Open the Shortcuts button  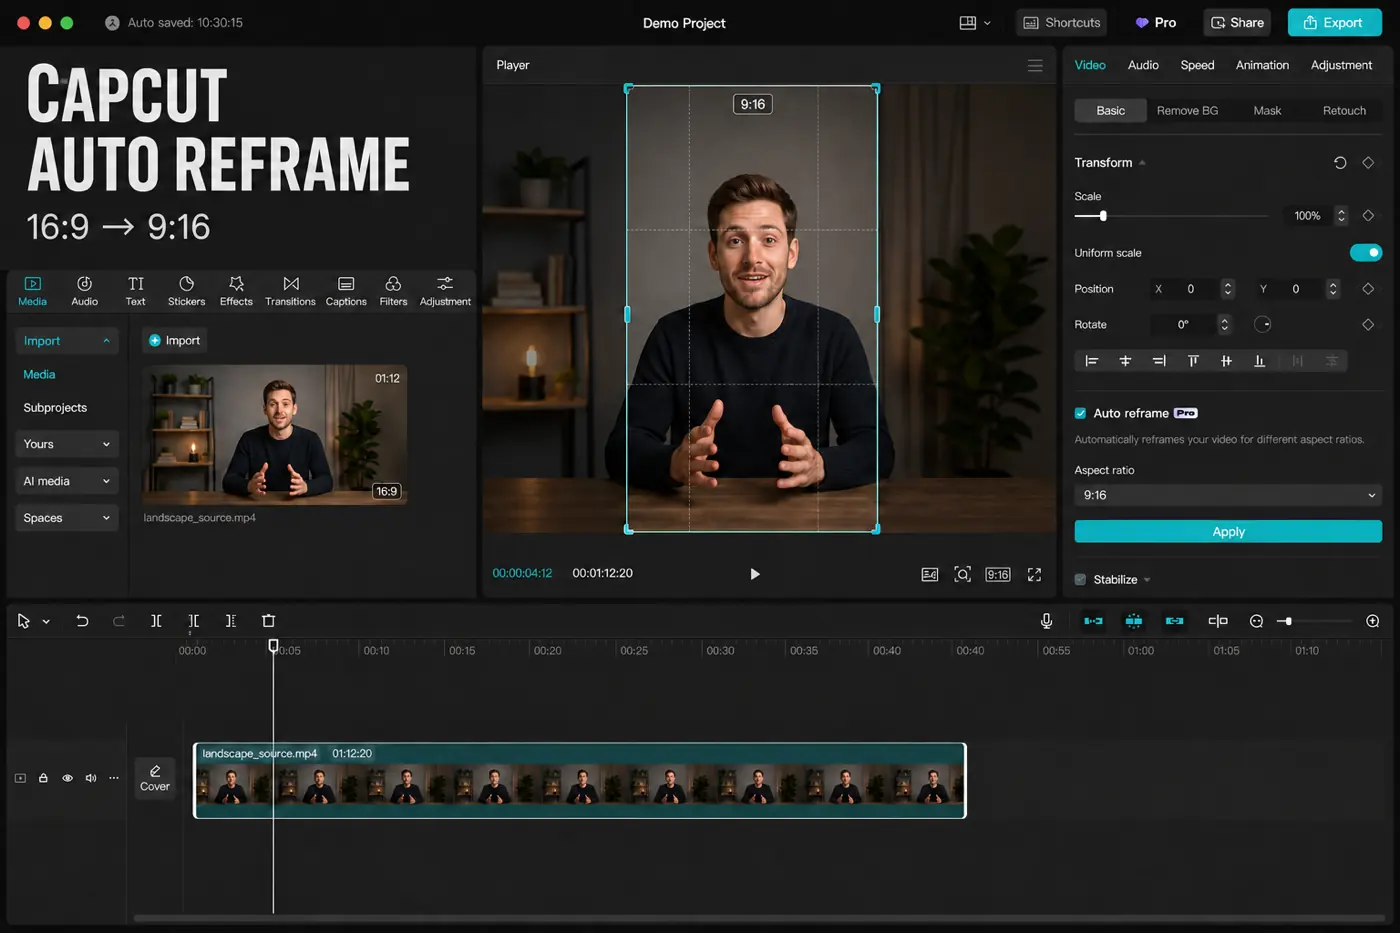[x=1061, y=22]
